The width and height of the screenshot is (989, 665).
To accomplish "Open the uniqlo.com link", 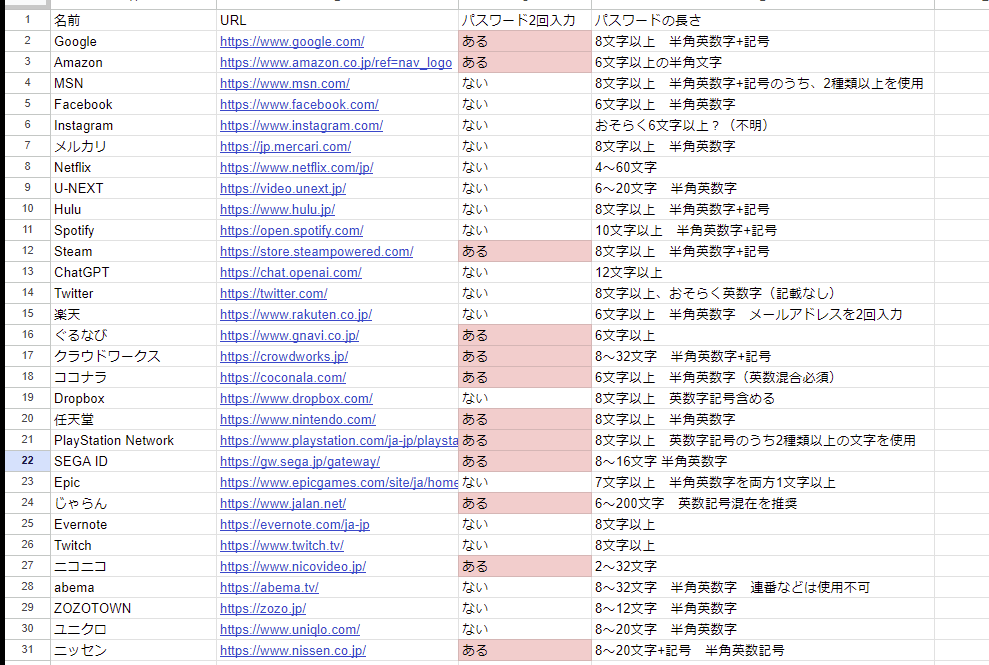I will pos(290,630).
